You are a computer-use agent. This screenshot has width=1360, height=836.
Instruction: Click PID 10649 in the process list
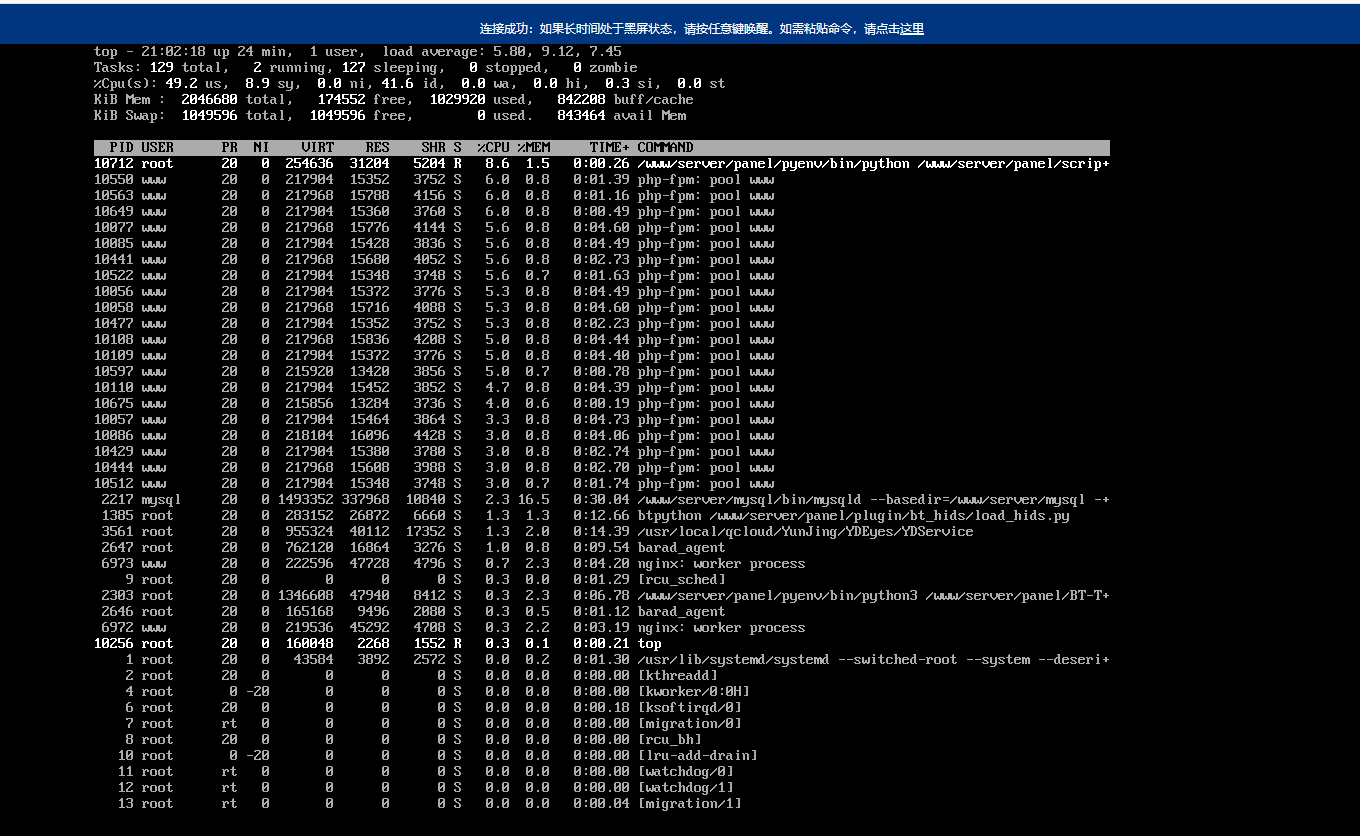coord(113,211)
